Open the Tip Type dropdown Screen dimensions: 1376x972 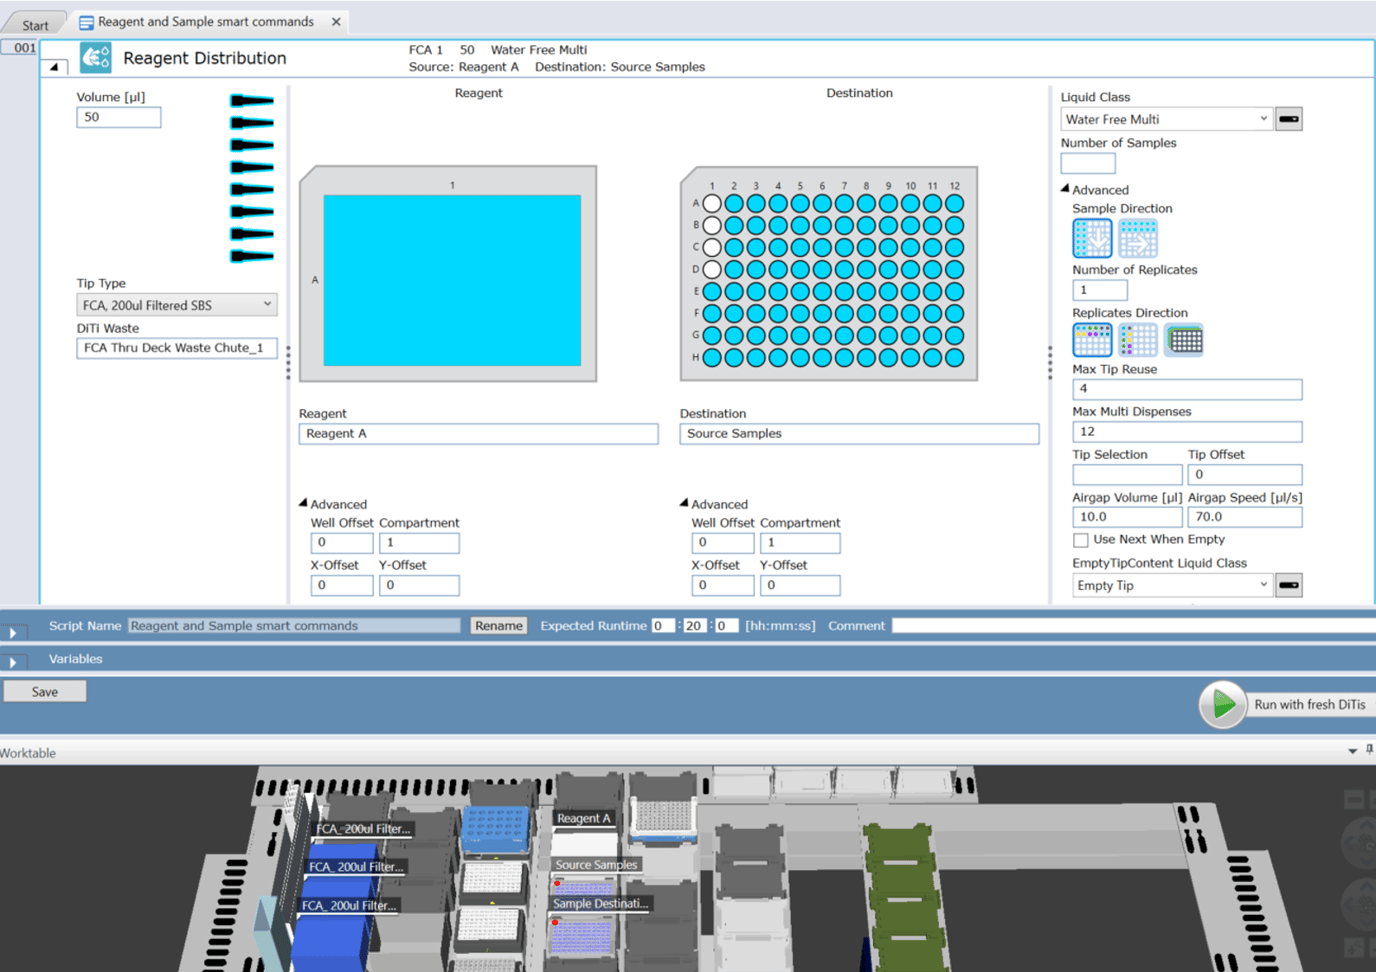click(x=176, y=305)
